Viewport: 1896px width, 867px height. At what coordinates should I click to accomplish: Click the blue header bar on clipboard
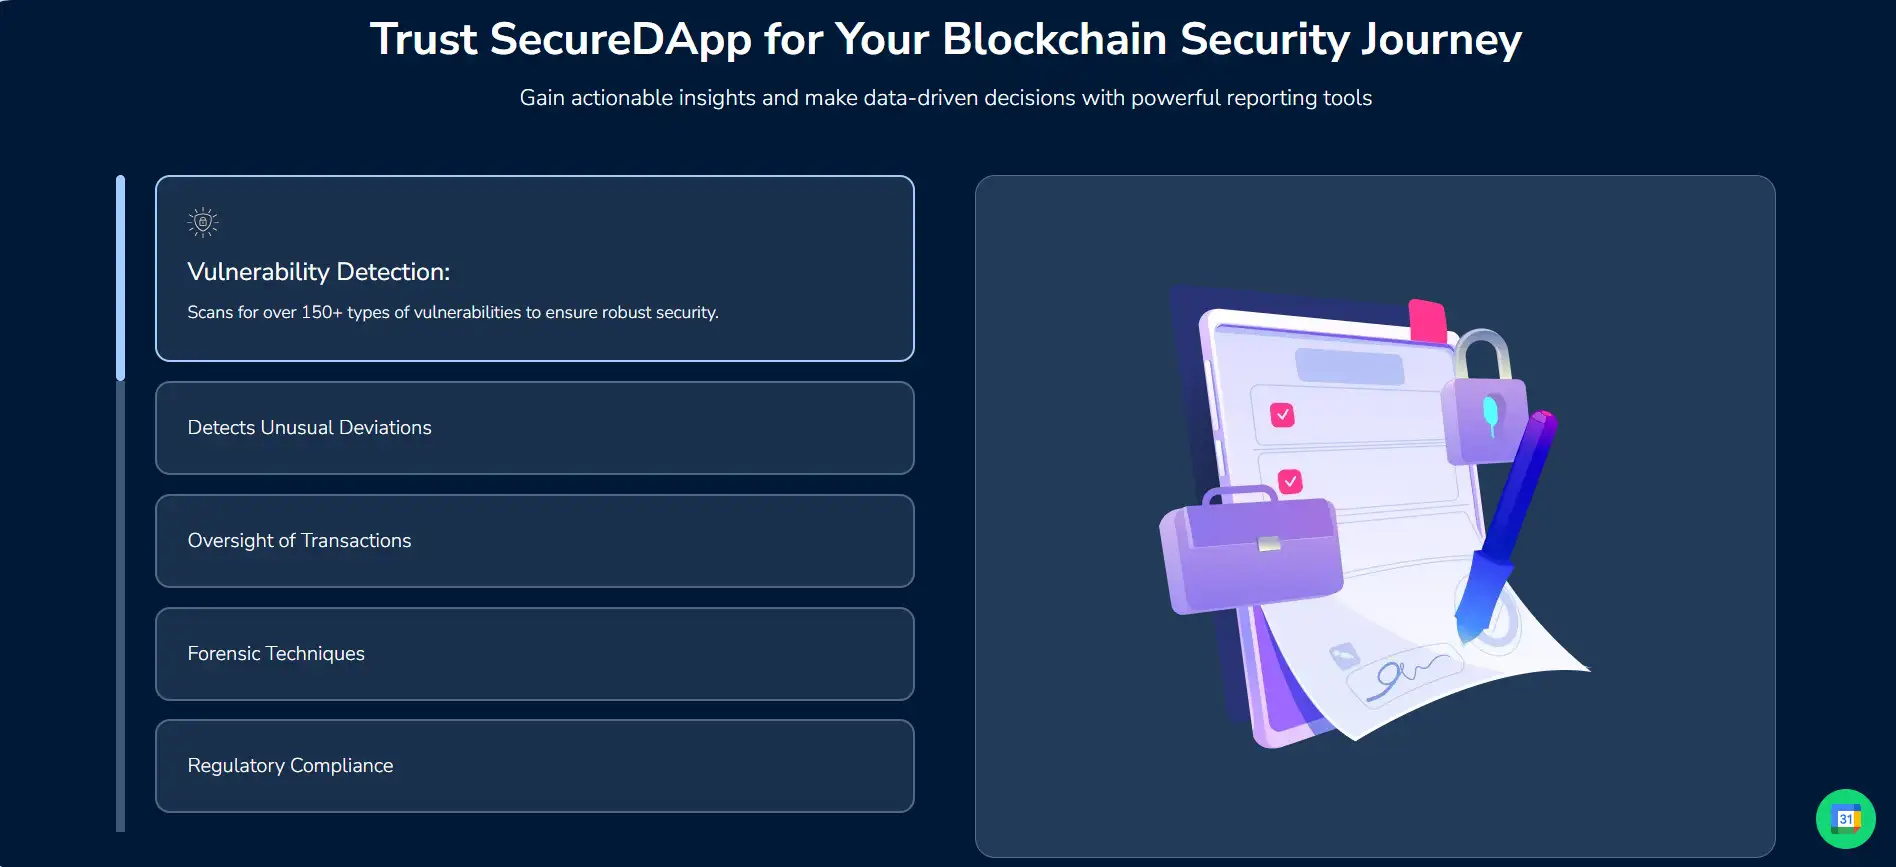(x=1349, y=366)
